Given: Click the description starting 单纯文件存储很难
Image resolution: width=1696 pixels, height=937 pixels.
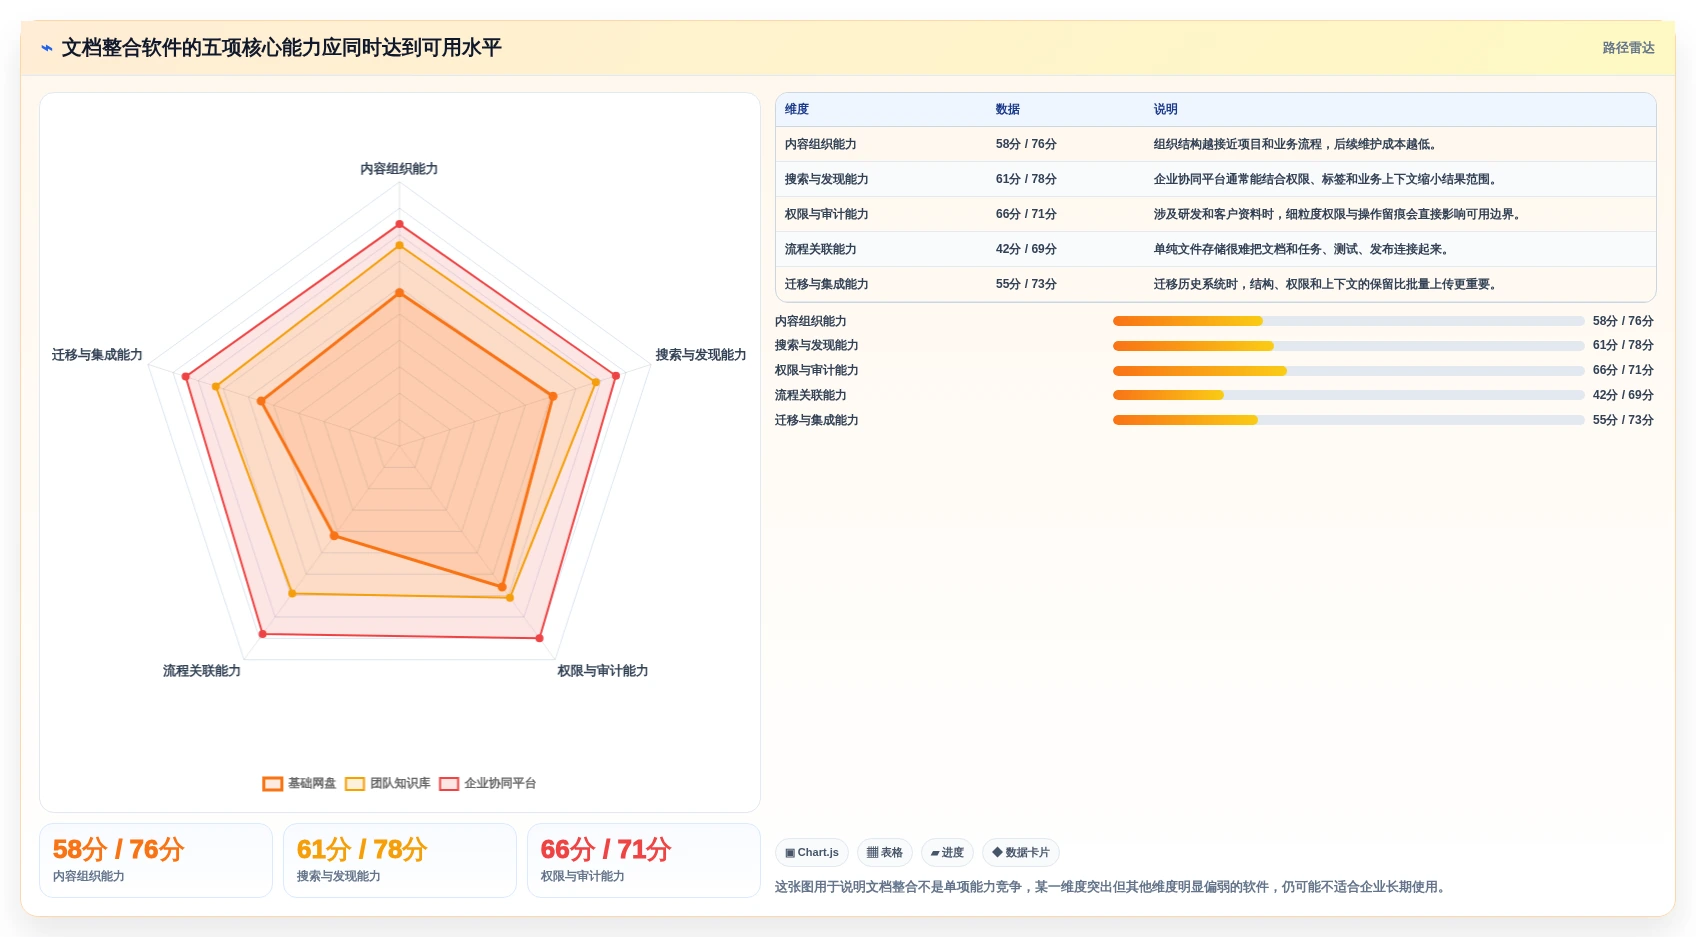Looking at the screenshot, I should (1304, 250).
